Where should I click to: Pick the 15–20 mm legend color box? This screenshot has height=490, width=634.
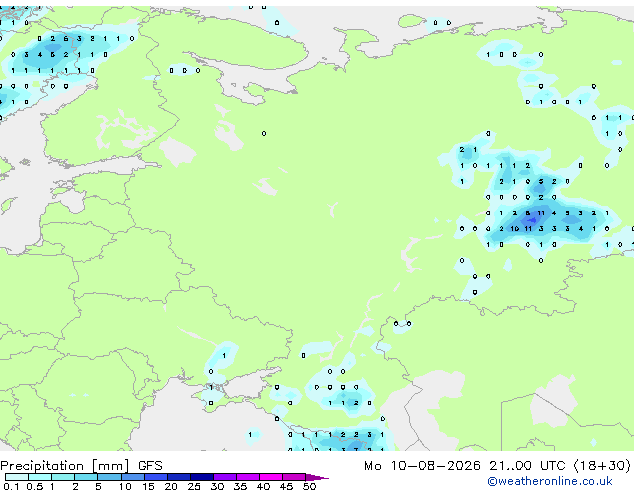[x=156, y=477]
